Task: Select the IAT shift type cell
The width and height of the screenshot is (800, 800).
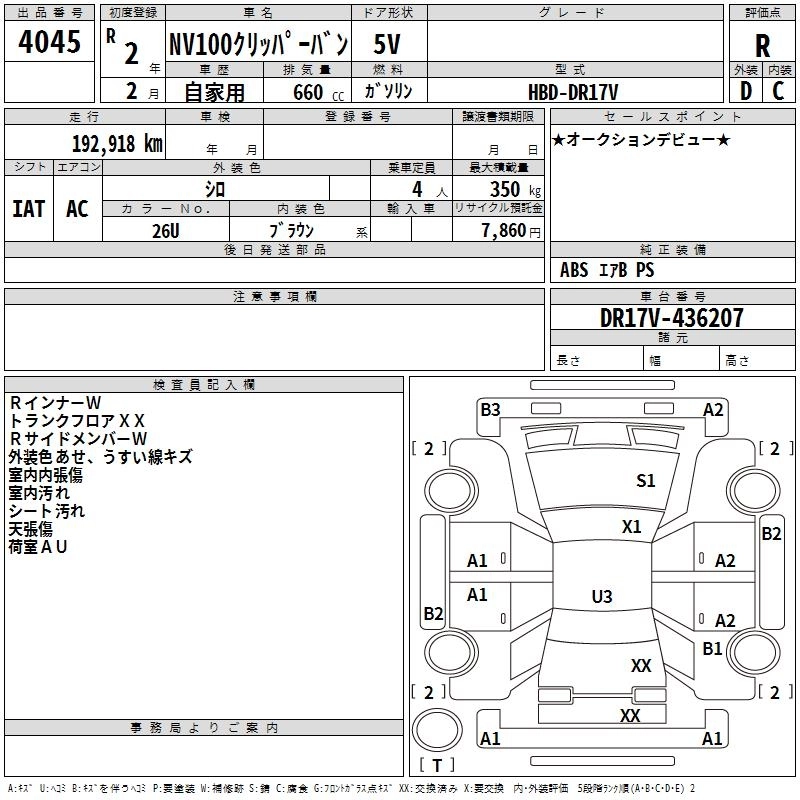Action: point(28,208)
